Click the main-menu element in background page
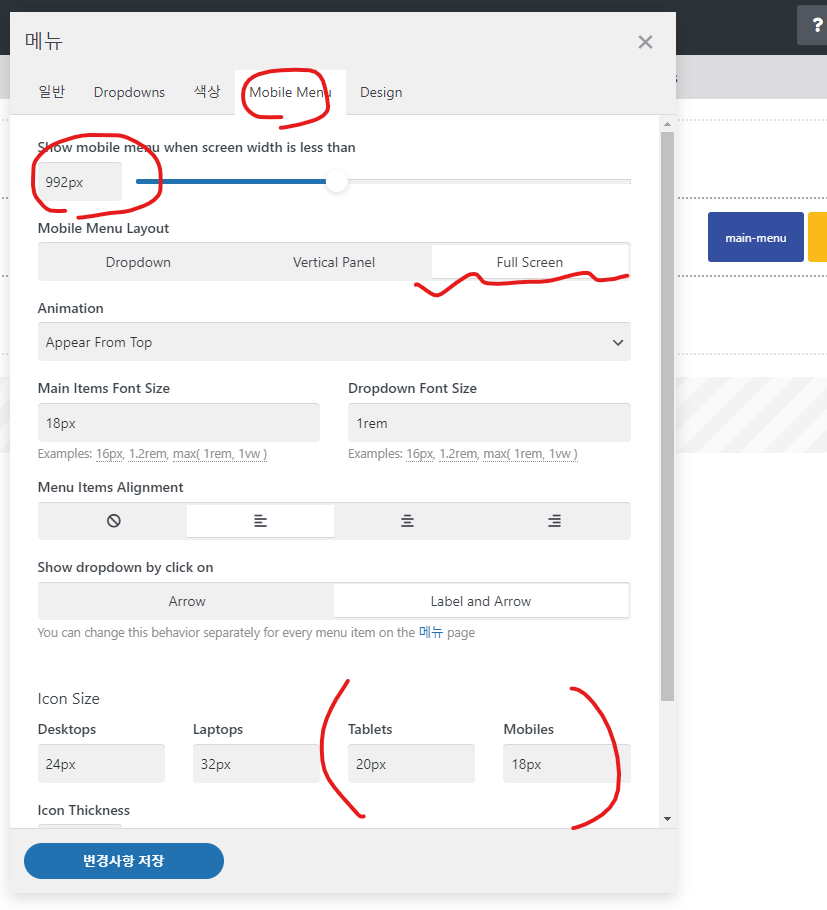827x910 pixels. pos(756,237)
